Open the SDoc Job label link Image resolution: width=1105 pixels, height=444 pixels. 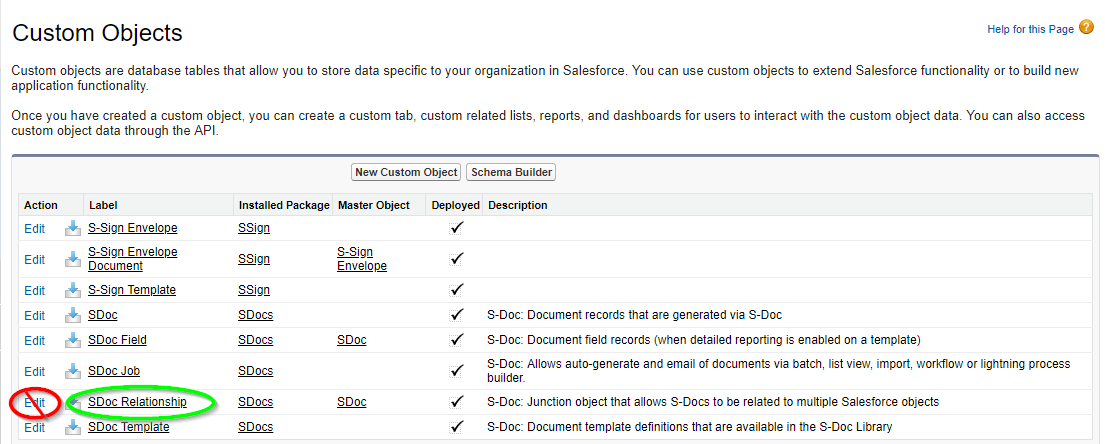114,370
